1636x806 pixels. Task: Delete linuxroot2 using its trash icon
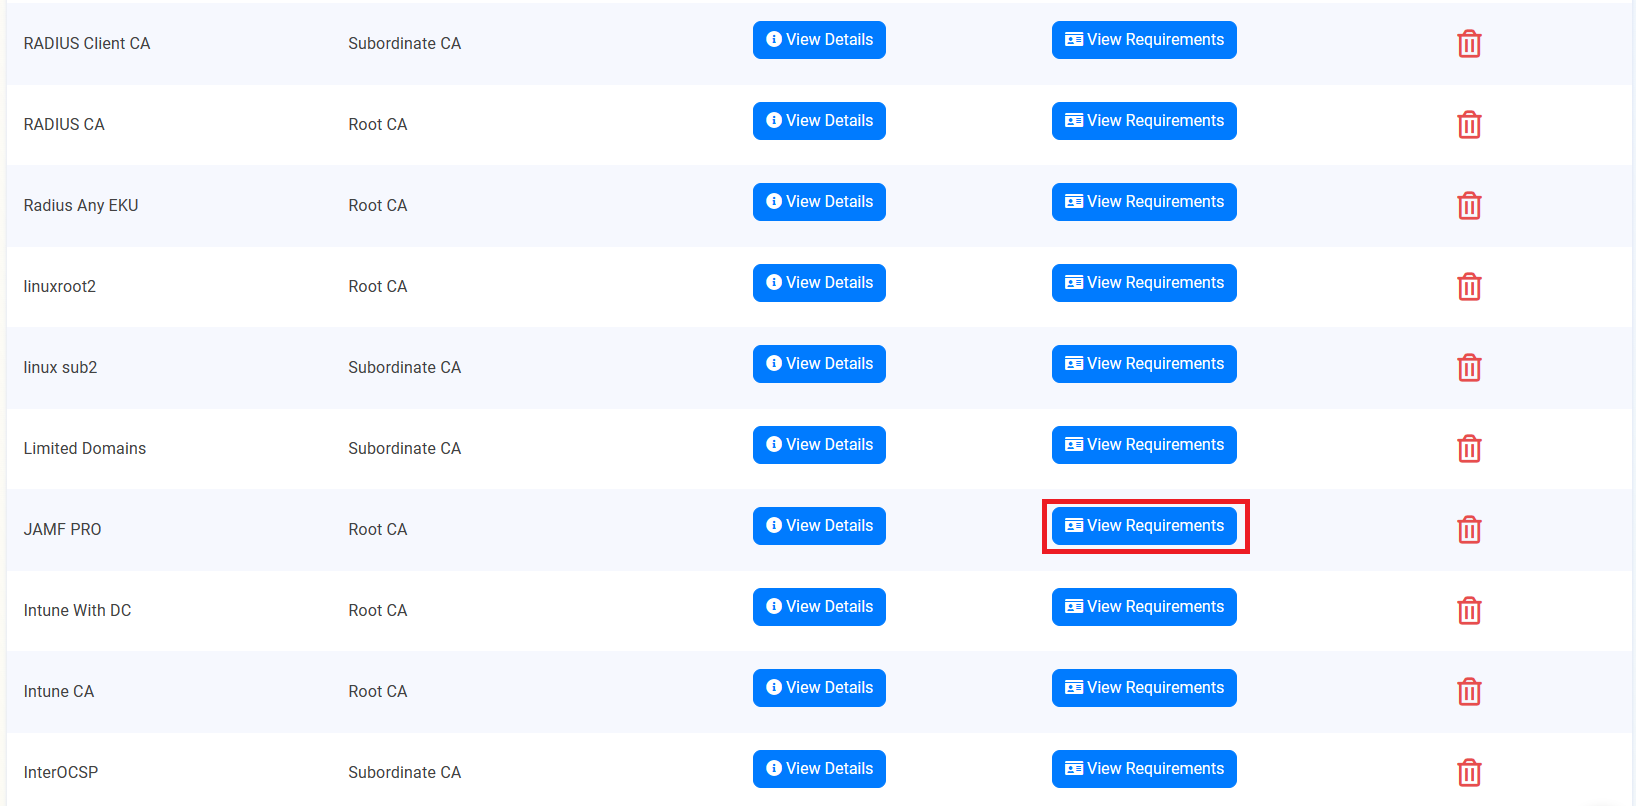(x=1468, y=287)
